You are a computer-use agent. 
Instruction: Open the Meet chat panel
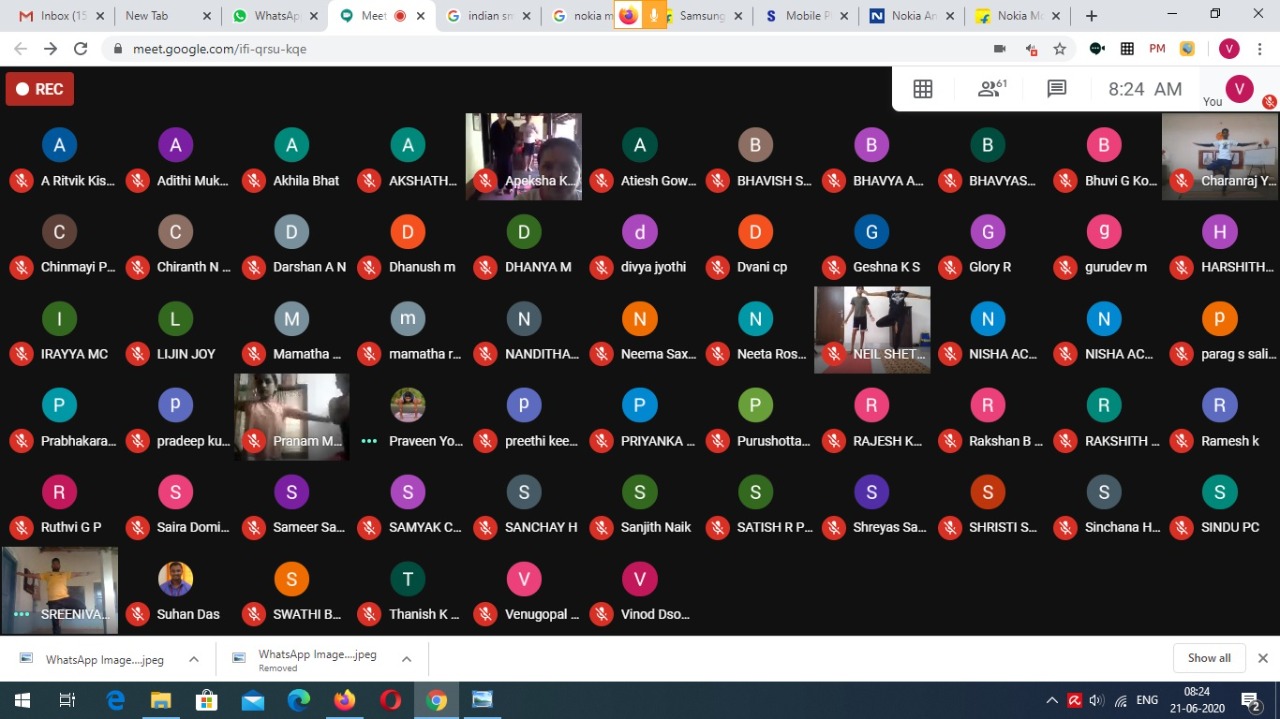click(1056, 89)
